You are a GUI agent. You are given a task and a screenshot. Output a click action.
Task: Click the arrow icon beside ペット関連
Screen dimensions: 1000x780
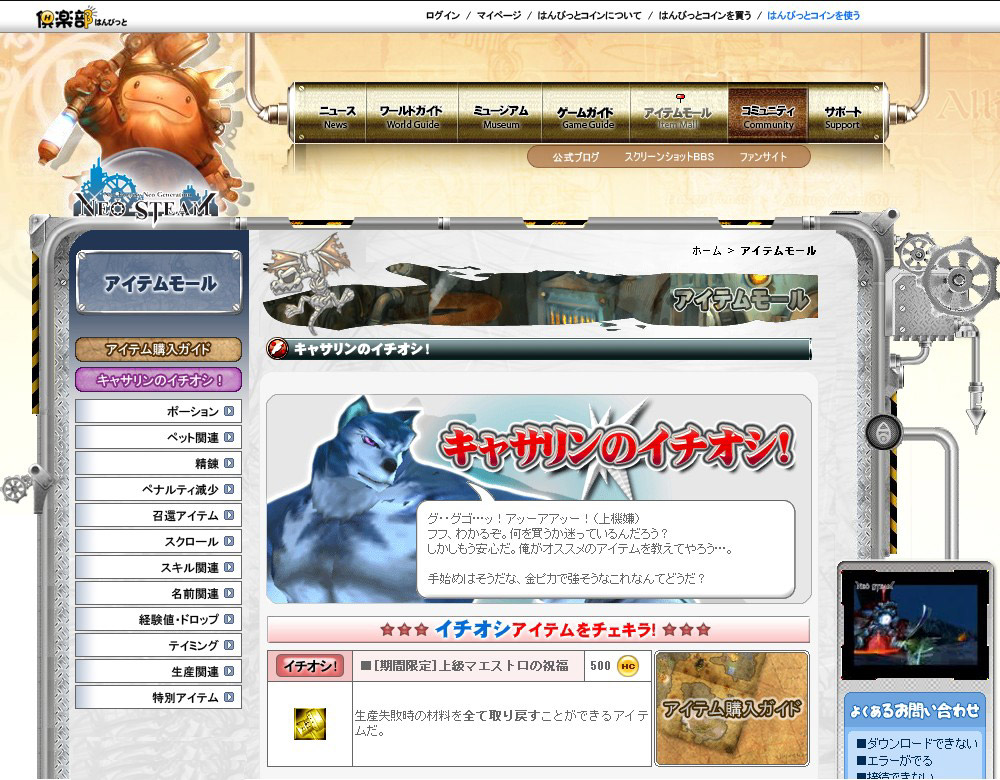click(x=229, y=437)
